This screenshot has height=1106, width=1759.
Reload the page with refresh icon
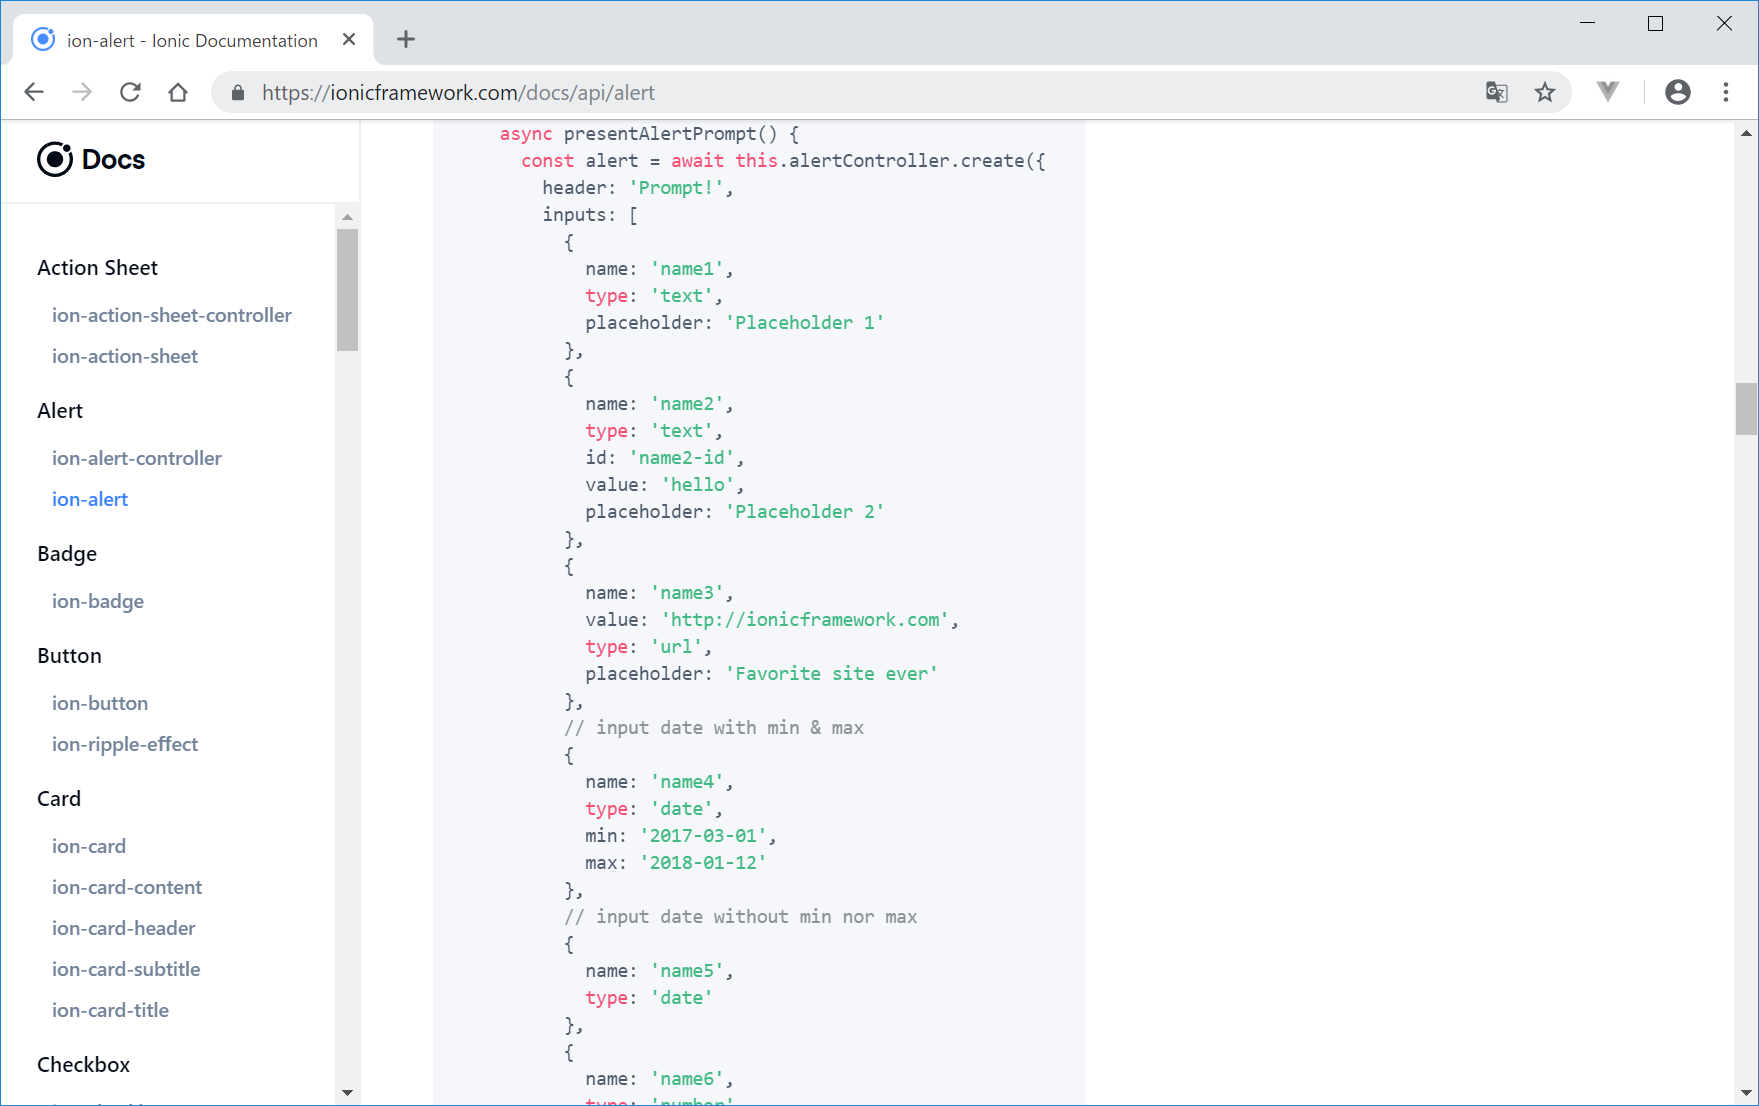click(x=130, y=92)
